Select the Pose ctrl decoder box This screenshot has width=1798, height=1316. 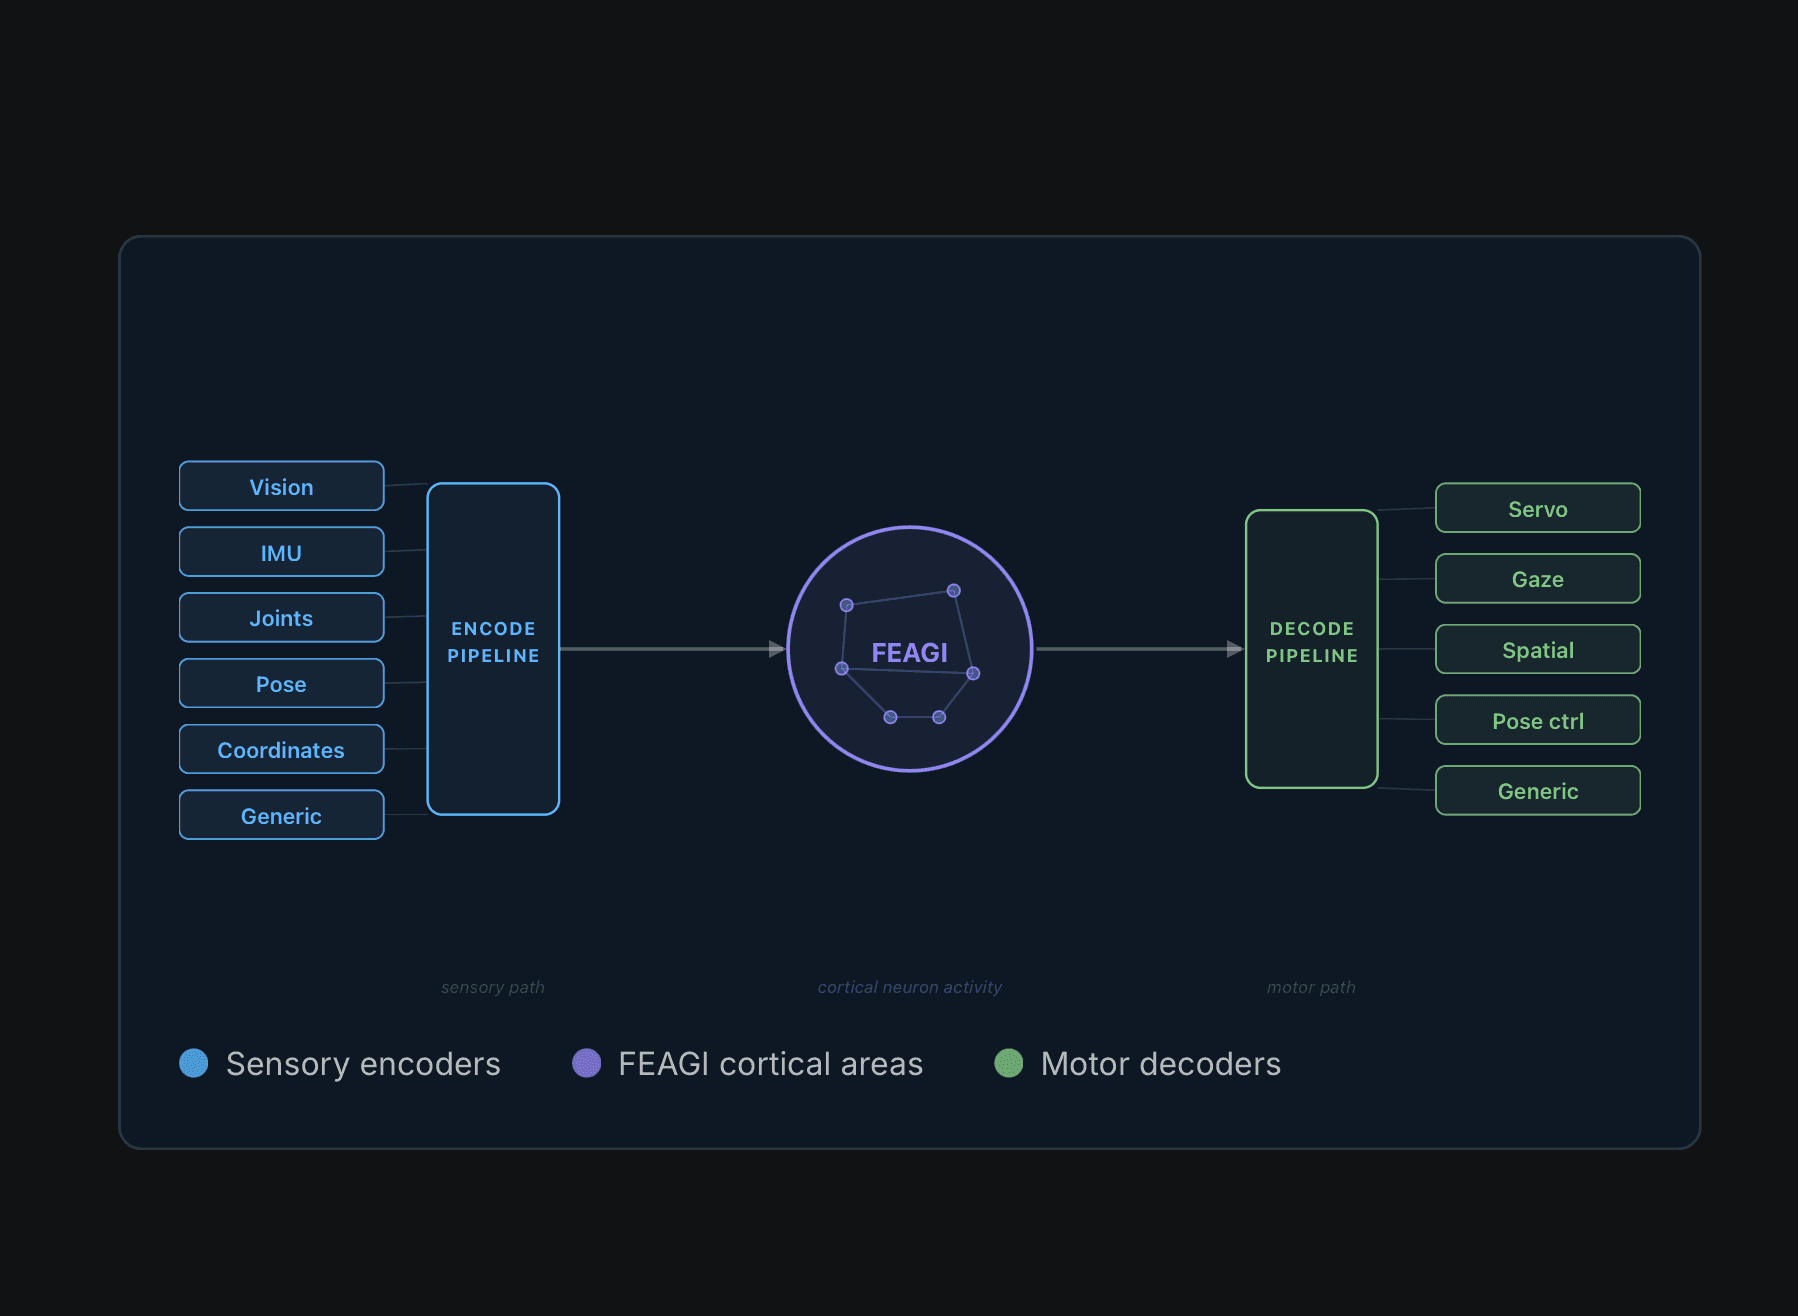1537,720
